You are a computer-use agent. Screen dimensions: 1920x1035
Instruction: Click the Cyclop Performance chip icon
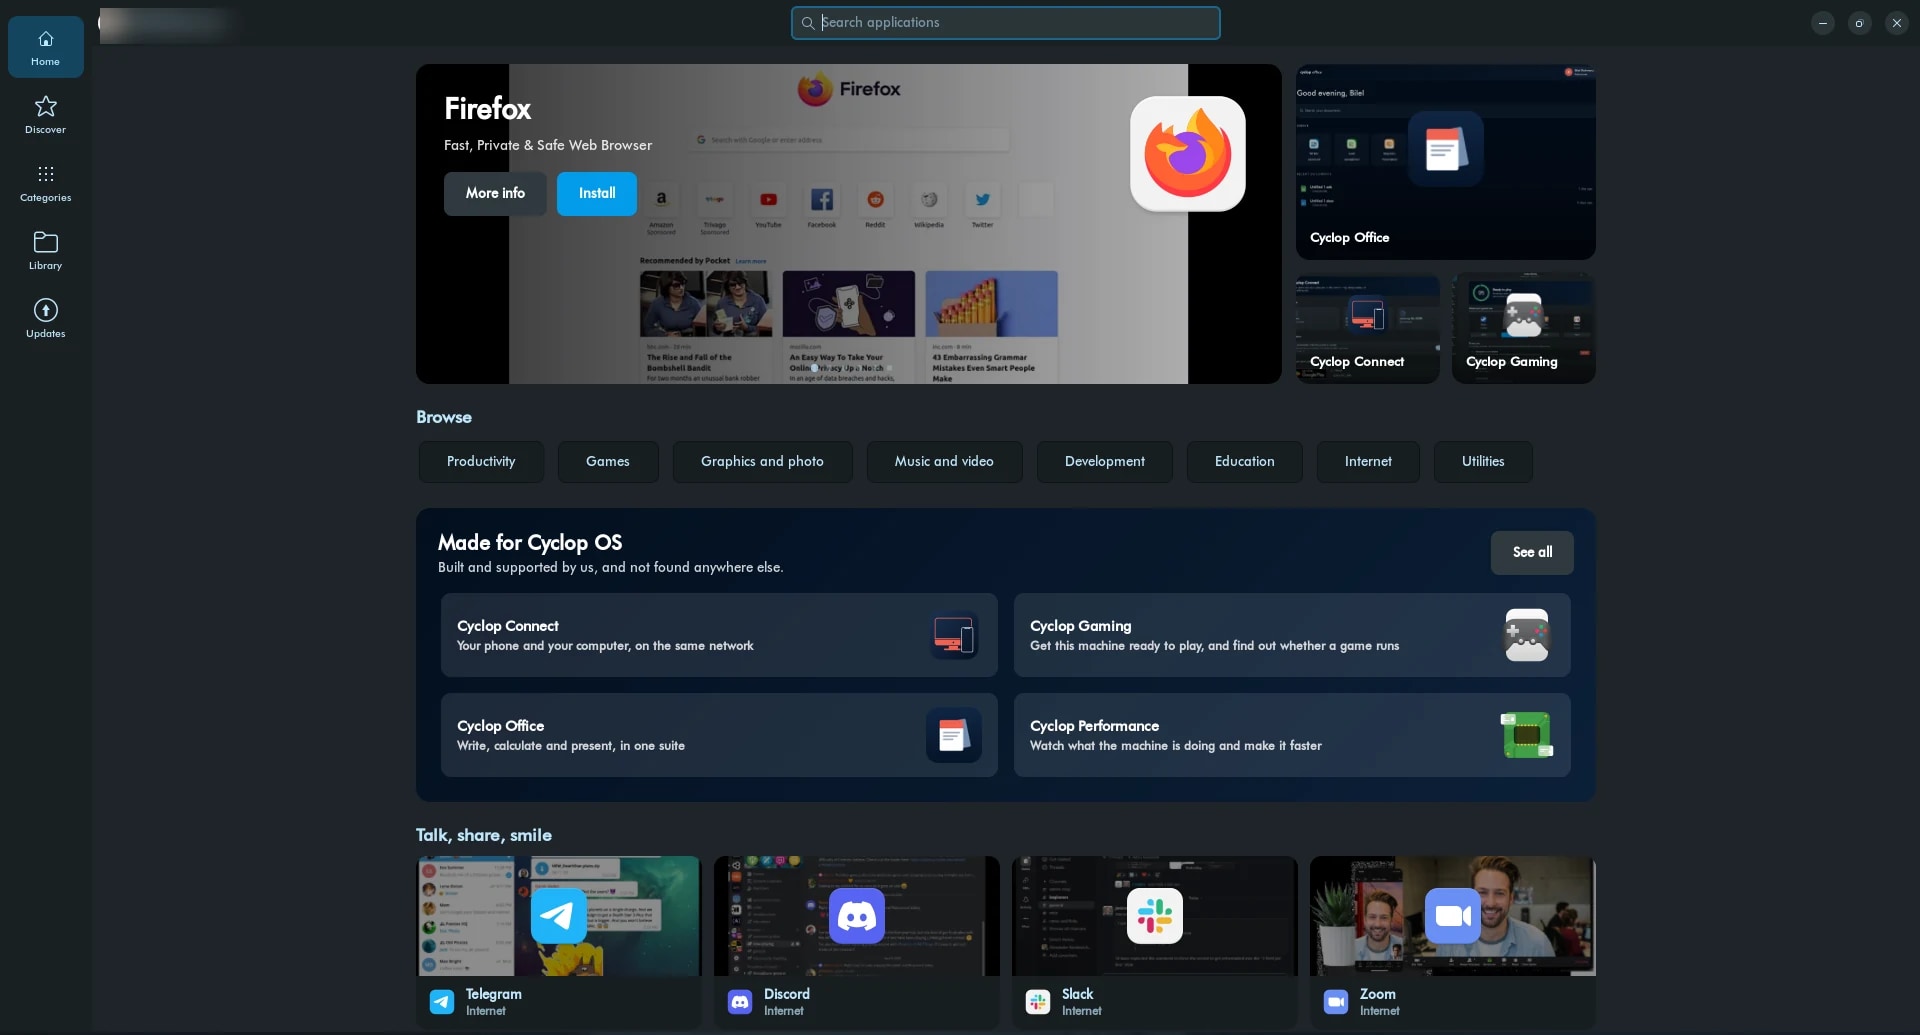[1526, 735]
